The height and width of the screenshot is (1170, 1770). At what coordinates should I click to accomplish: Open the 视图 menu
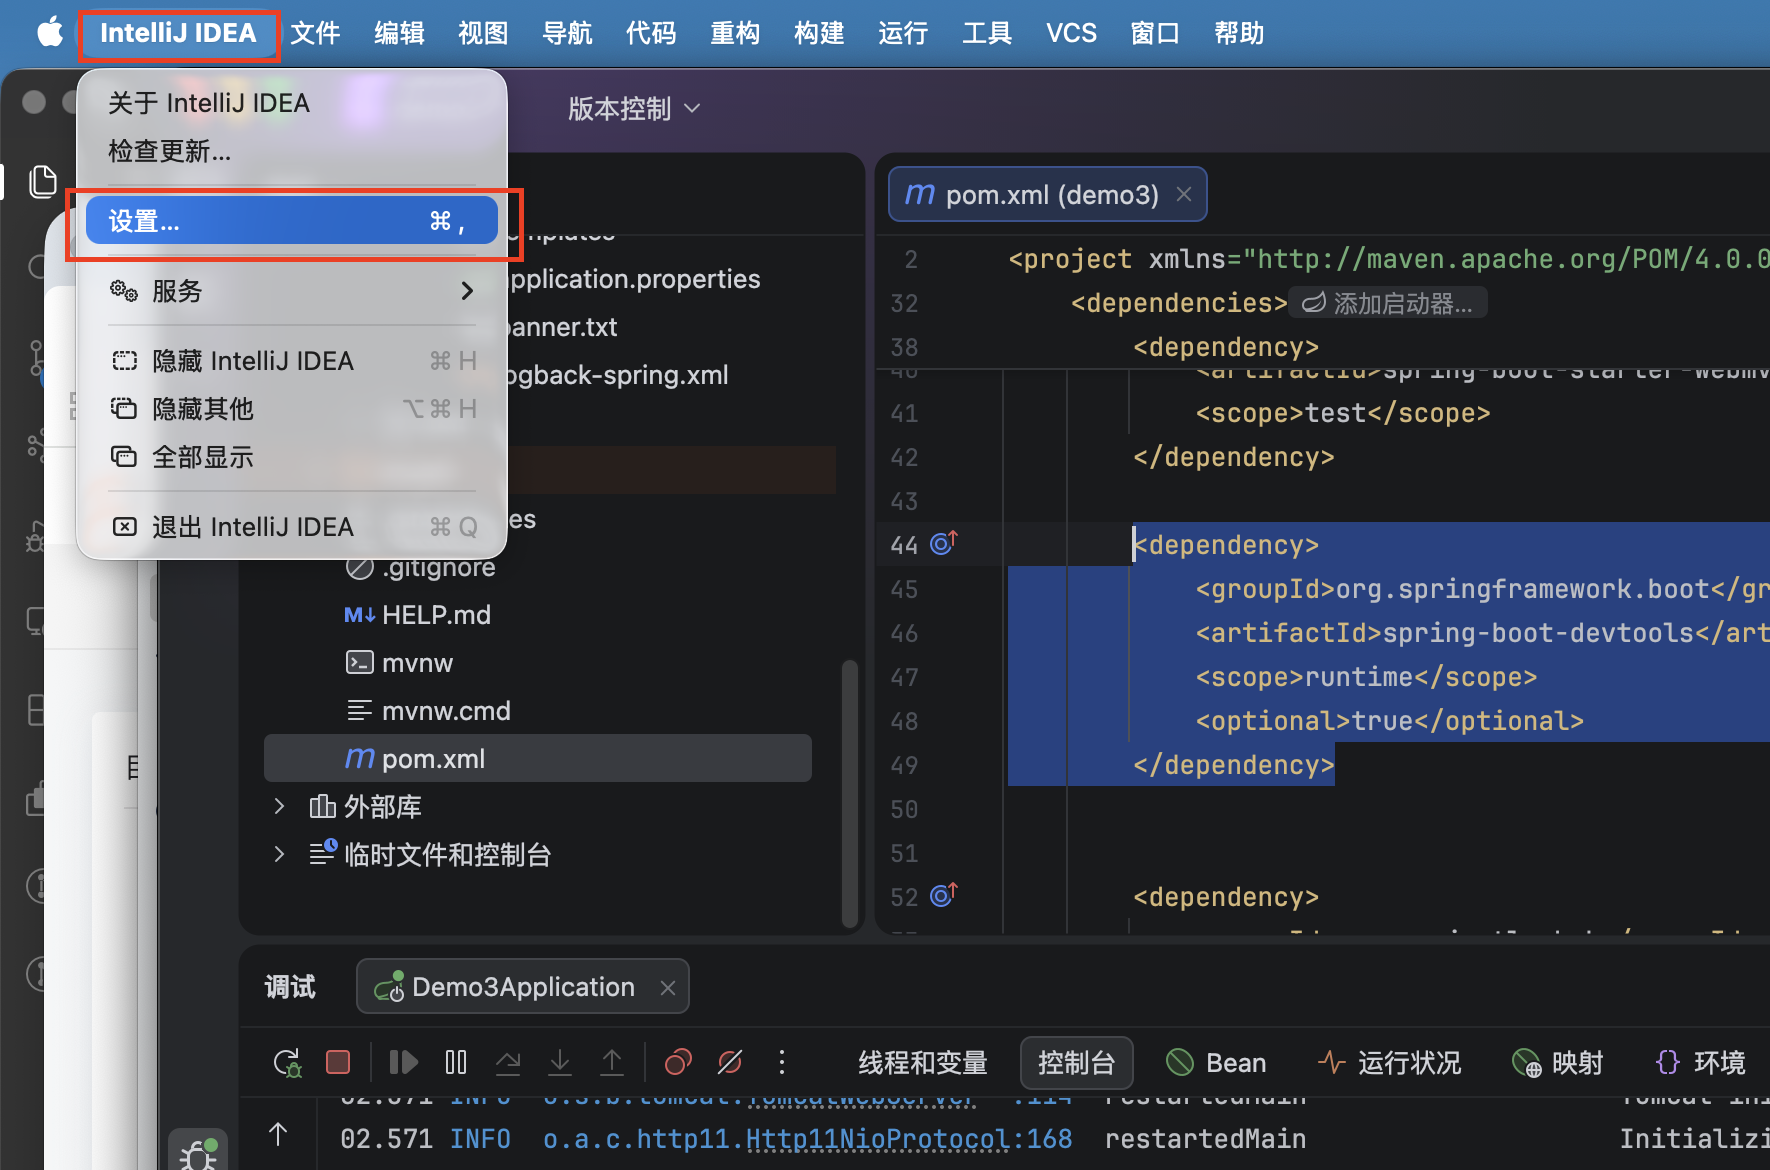pos(484,33)
